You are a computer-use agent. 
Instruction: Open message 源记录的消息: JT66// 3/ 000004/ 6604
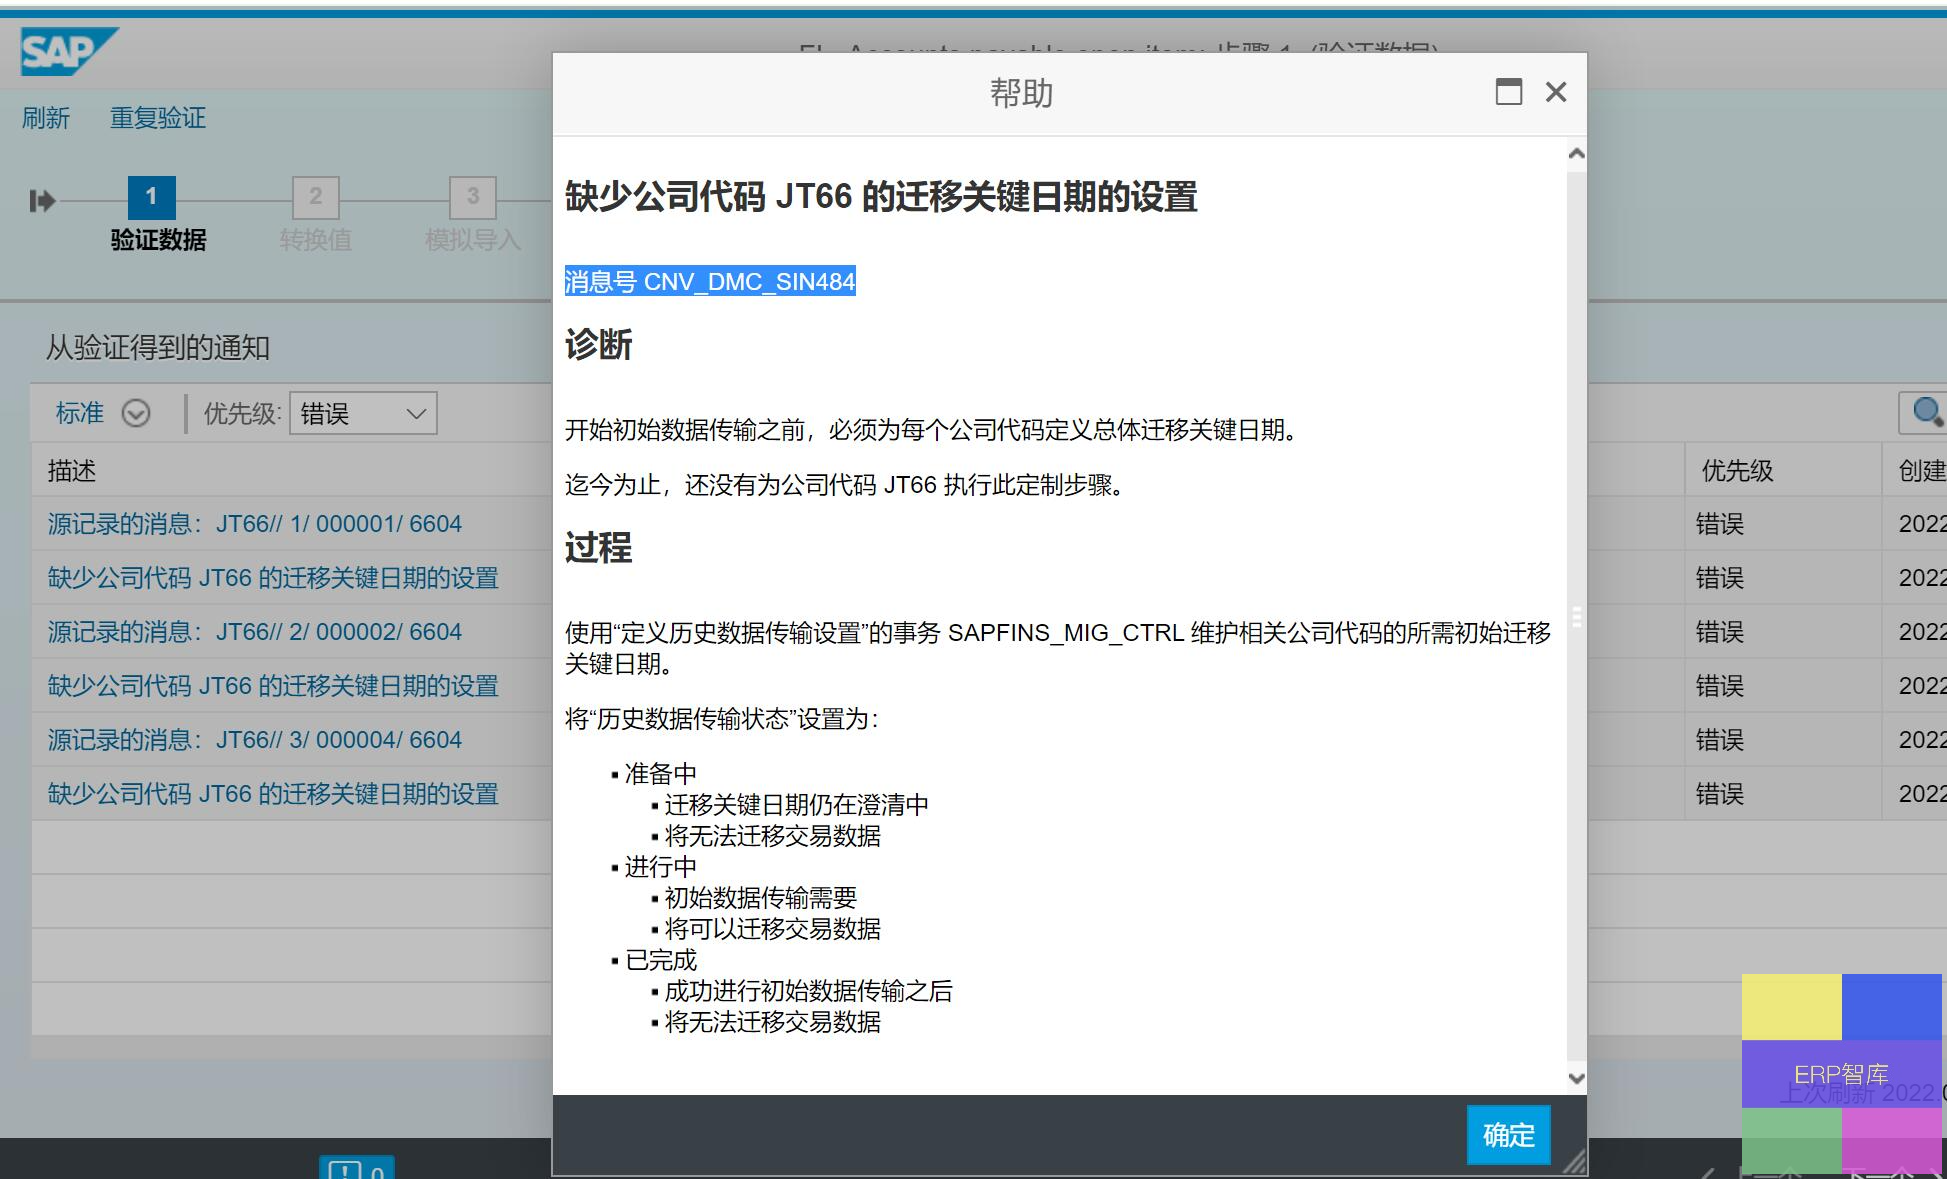point(255,740)
